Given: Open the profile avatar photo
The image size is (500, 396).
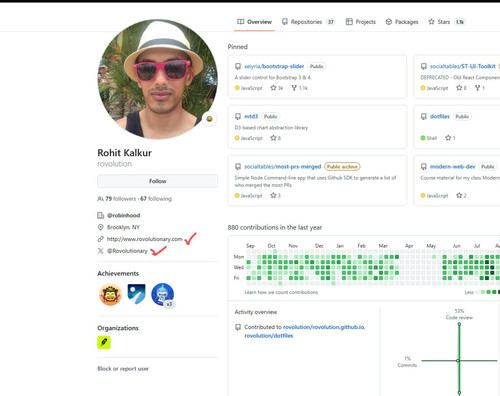Looking at the screenshot, I should pyautogui.click(x=157, y=79).
